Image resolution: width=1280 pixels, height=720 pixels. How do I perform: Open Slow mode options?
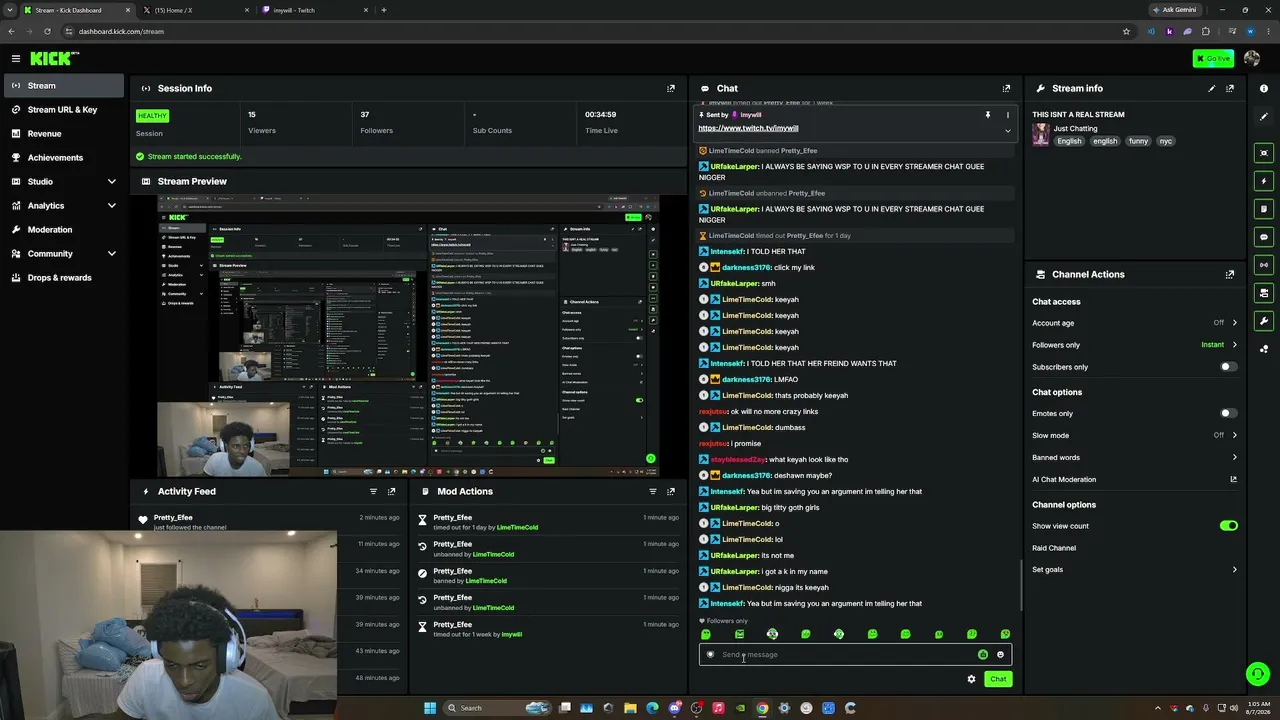[x=1134, y=435]
